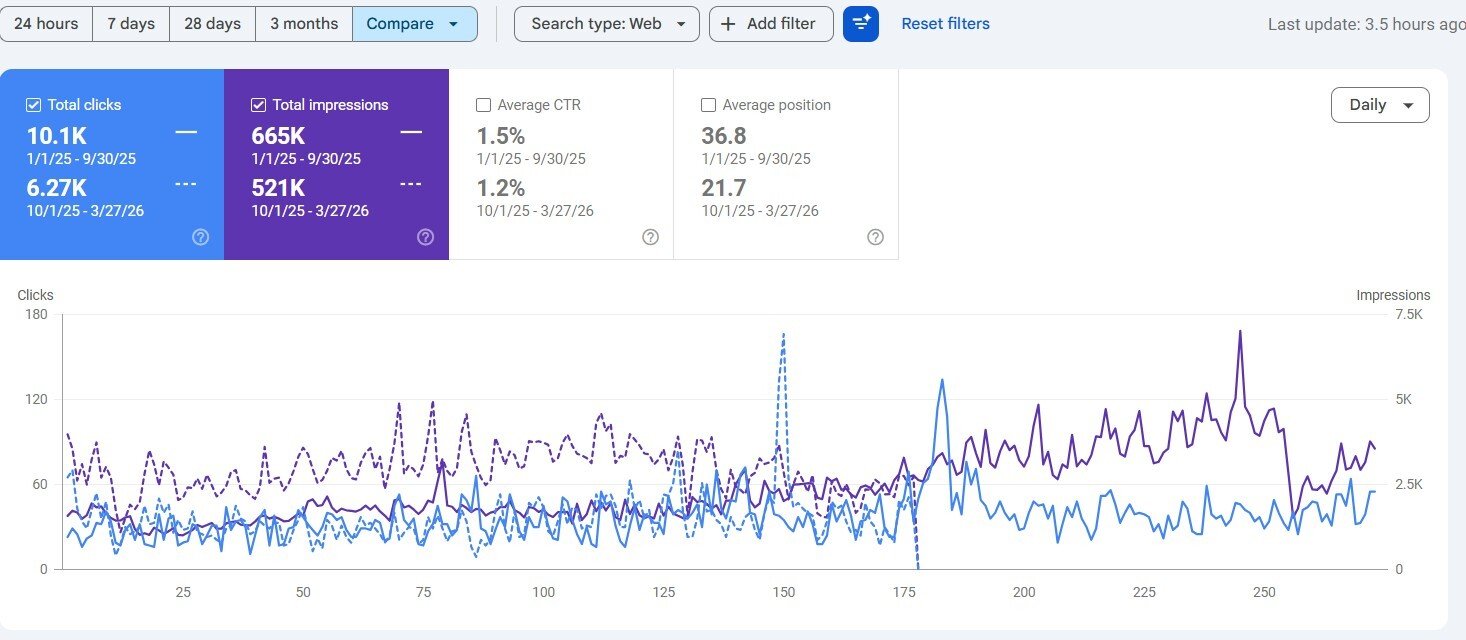Click the filter options sparkle icon
The width and height of the screenshot is (1466, 640).
click(860, 24)
